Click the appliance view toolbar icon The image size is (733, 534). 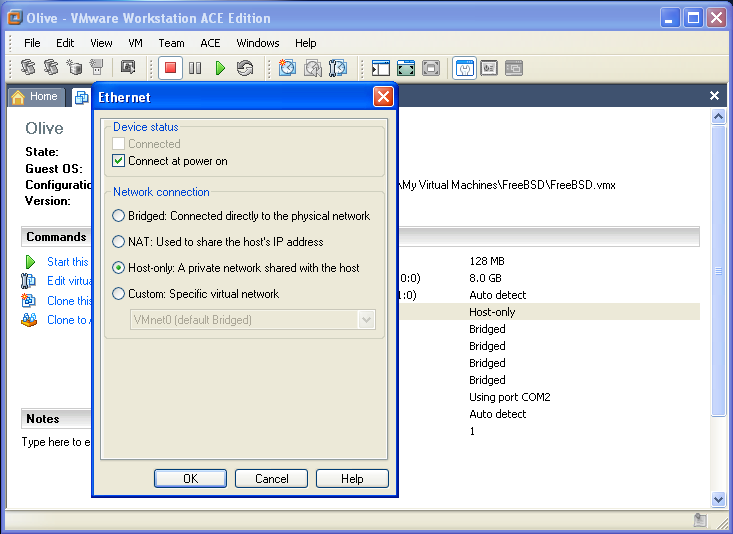pyautogui.click(x=514, y=68)
